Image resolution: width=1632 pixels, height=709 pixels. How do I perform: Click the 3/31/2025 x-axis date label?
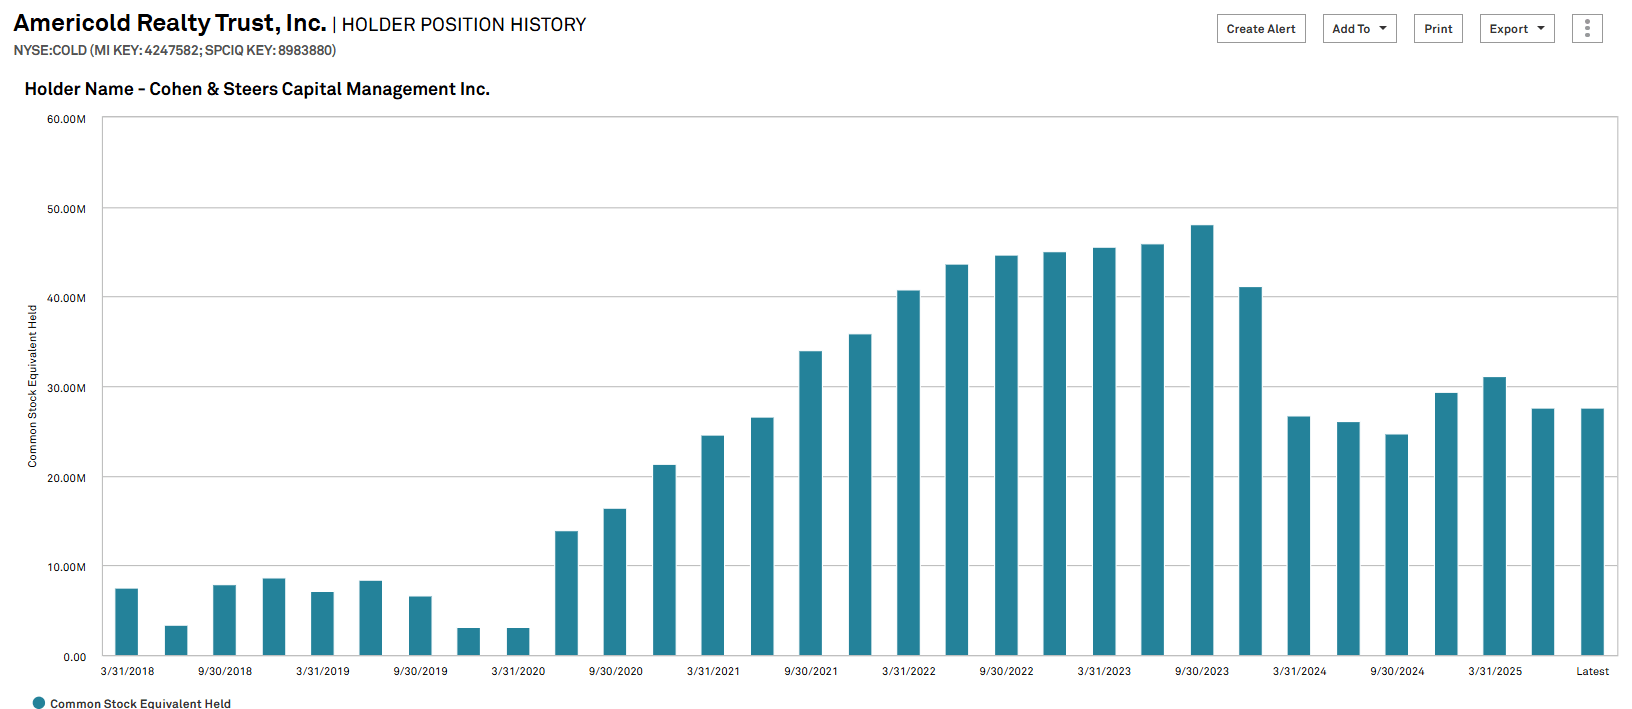pyautogui.click(x=1495, y=671)
